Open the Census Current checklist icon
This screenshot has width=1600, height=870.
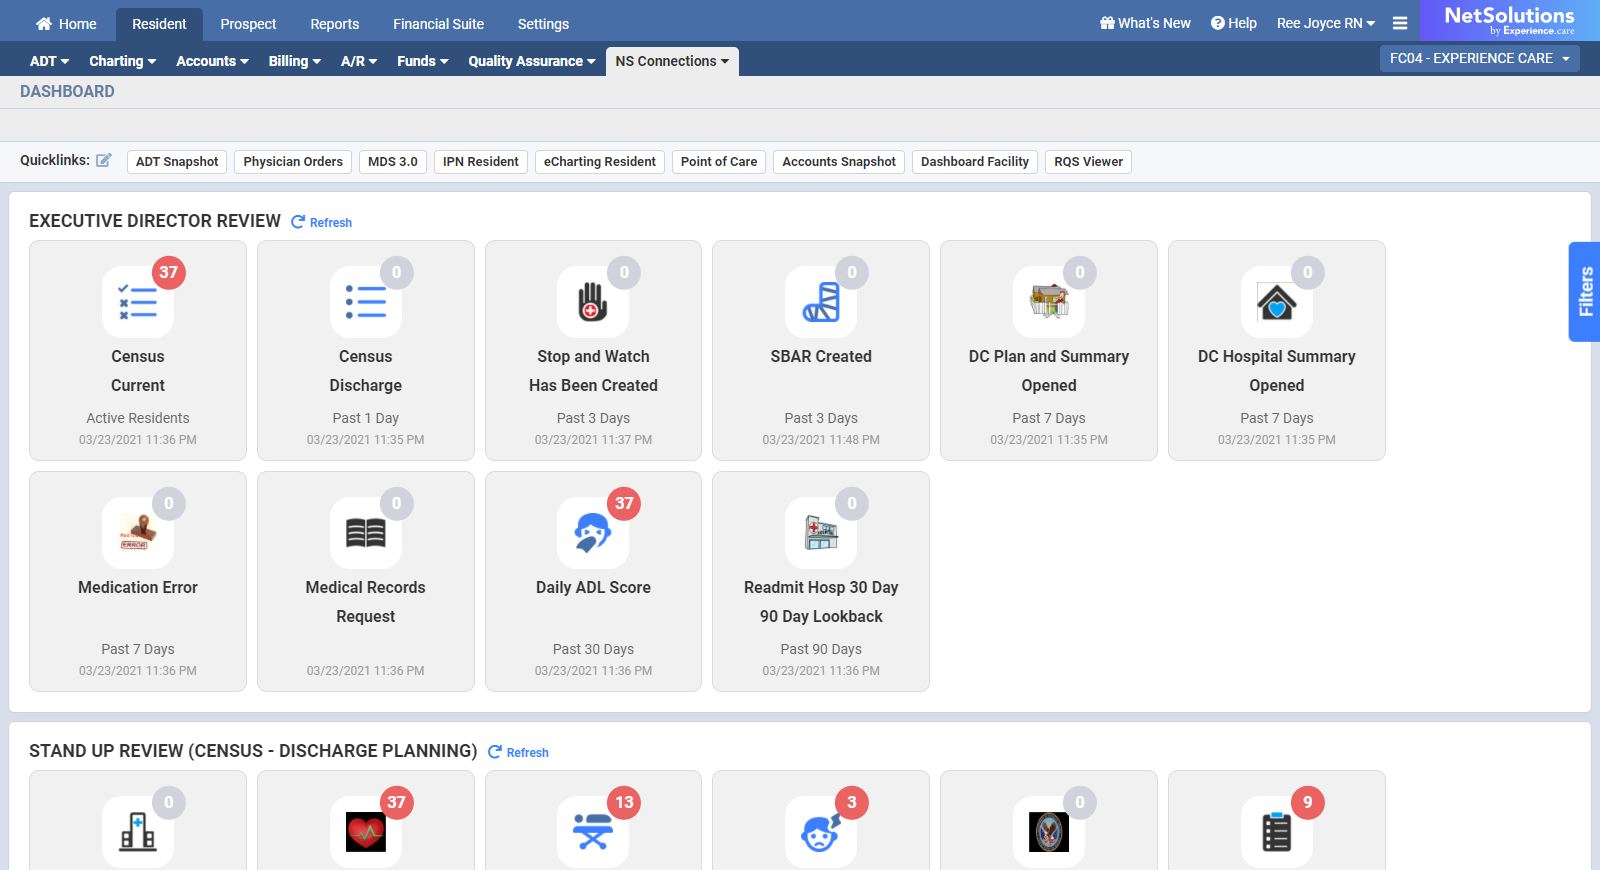point(138,302)
